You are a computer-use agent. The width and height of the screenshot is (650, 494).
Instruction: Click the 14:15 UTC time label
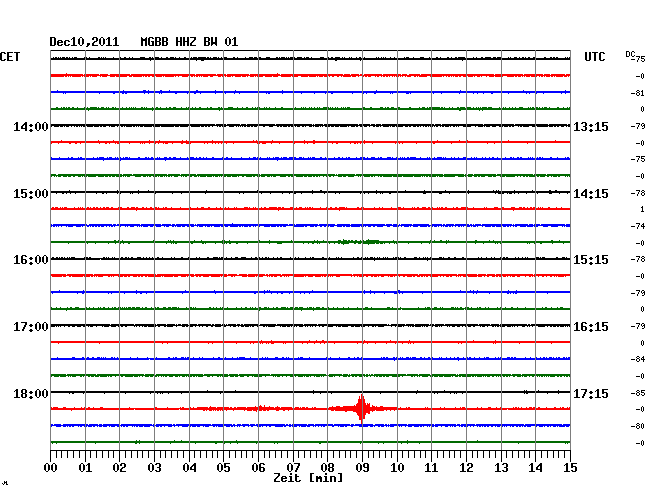click(x=591, y=194)
